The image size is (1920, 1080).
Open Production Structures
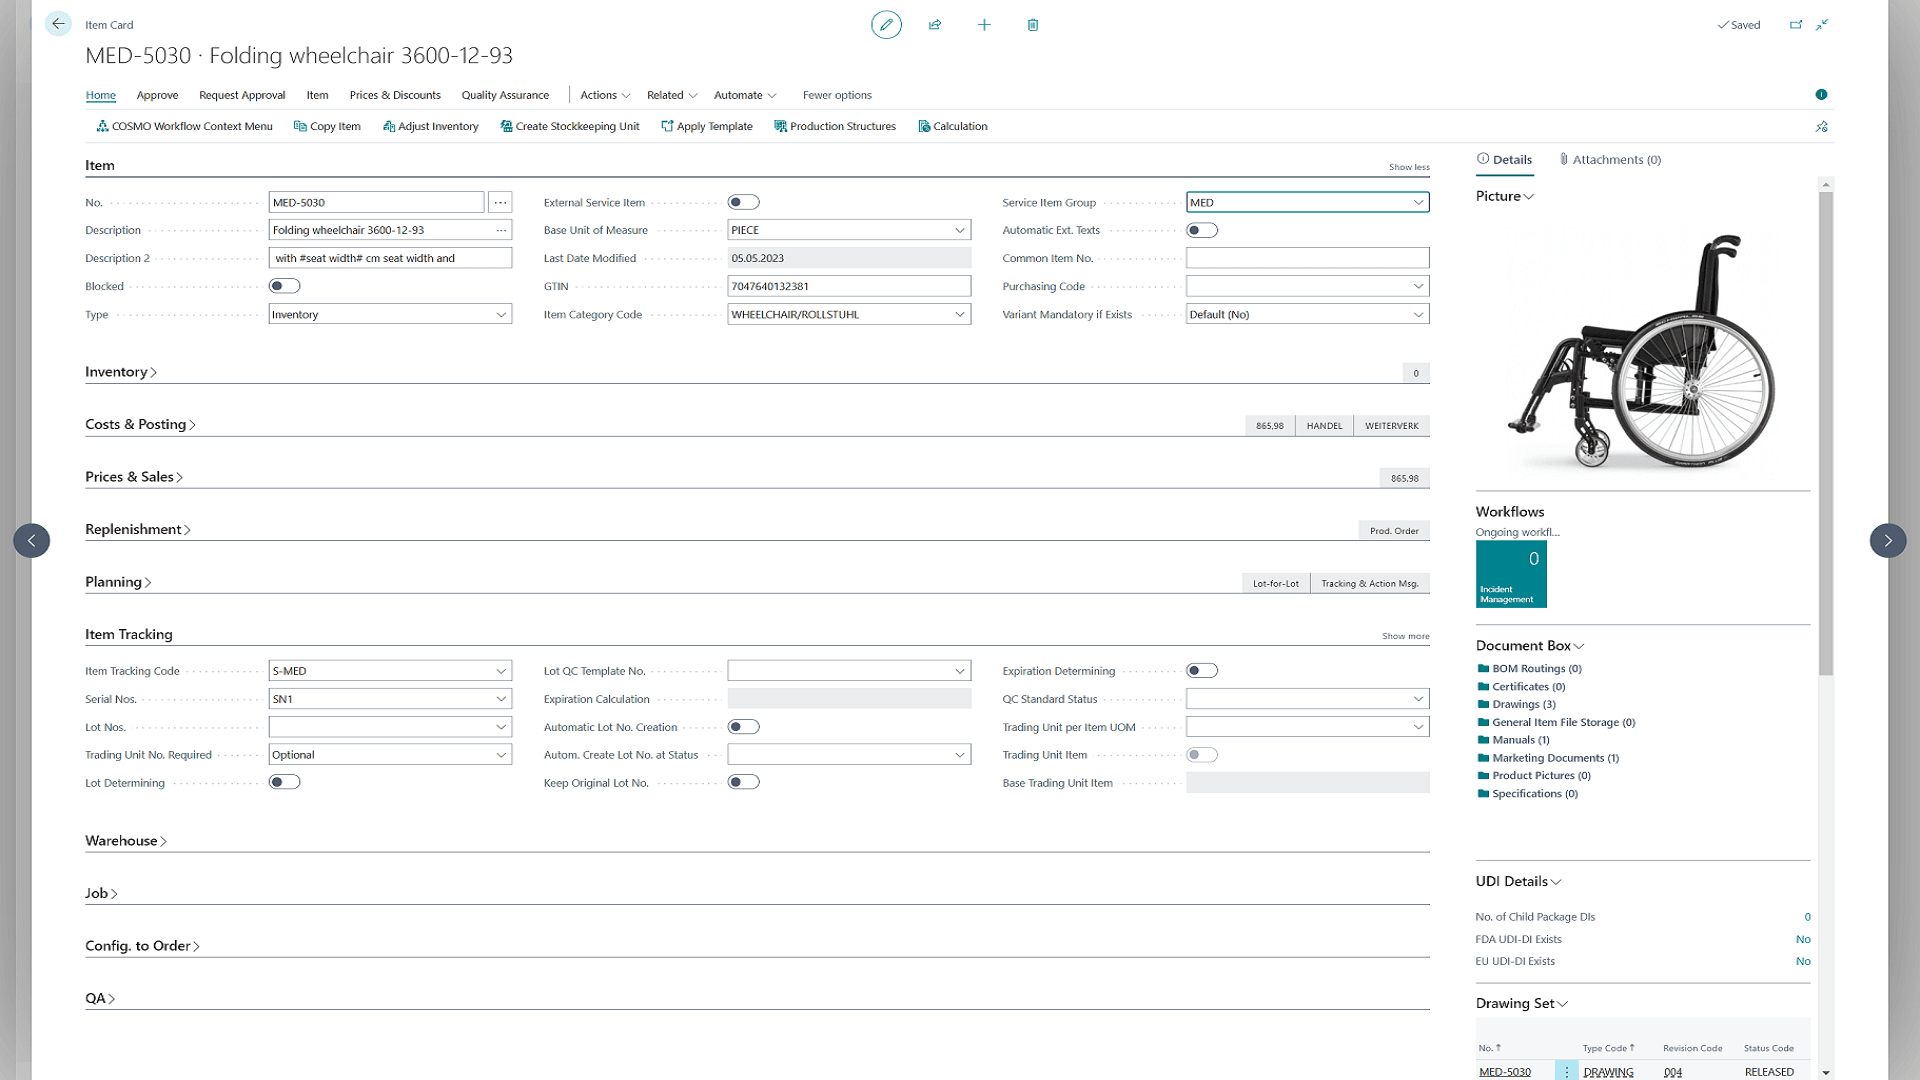coord(835,127)
